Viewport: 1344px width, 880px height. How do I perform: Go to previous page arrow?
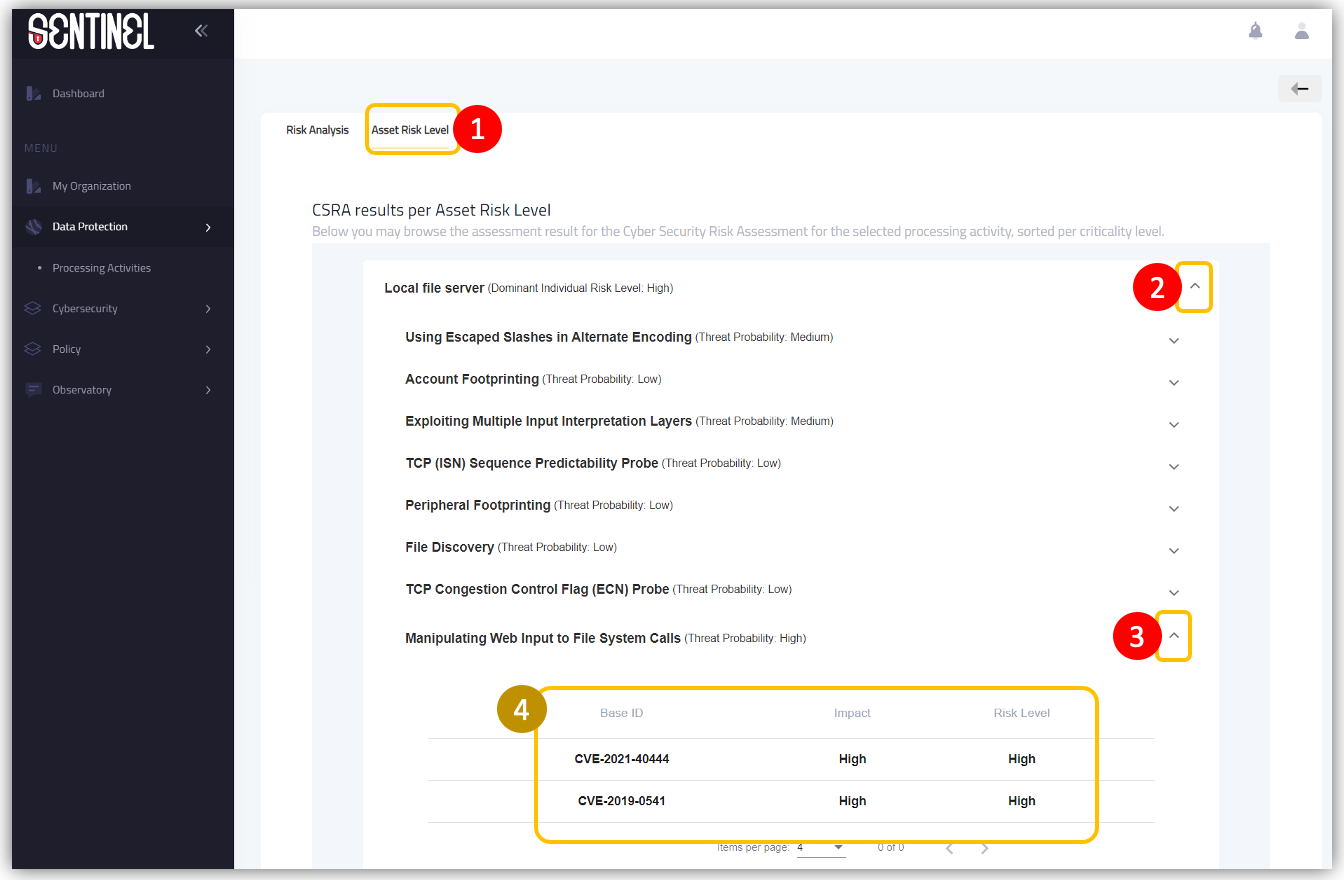[950, 849]
